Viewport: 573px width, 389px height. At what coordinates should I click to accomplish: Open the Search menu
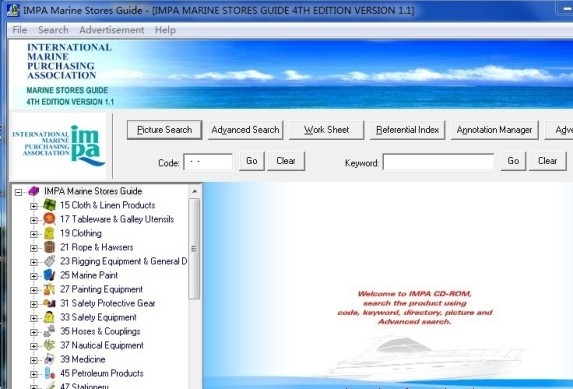pos(53,30)
